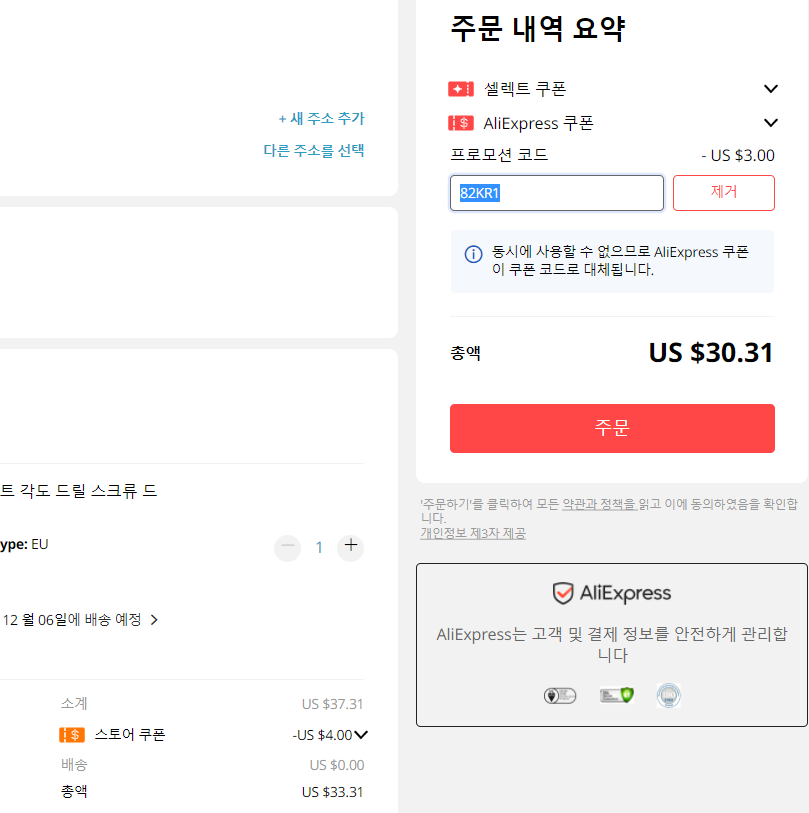Click the info icon in coupon notice

pyautogui.click(x=473, y=254)
